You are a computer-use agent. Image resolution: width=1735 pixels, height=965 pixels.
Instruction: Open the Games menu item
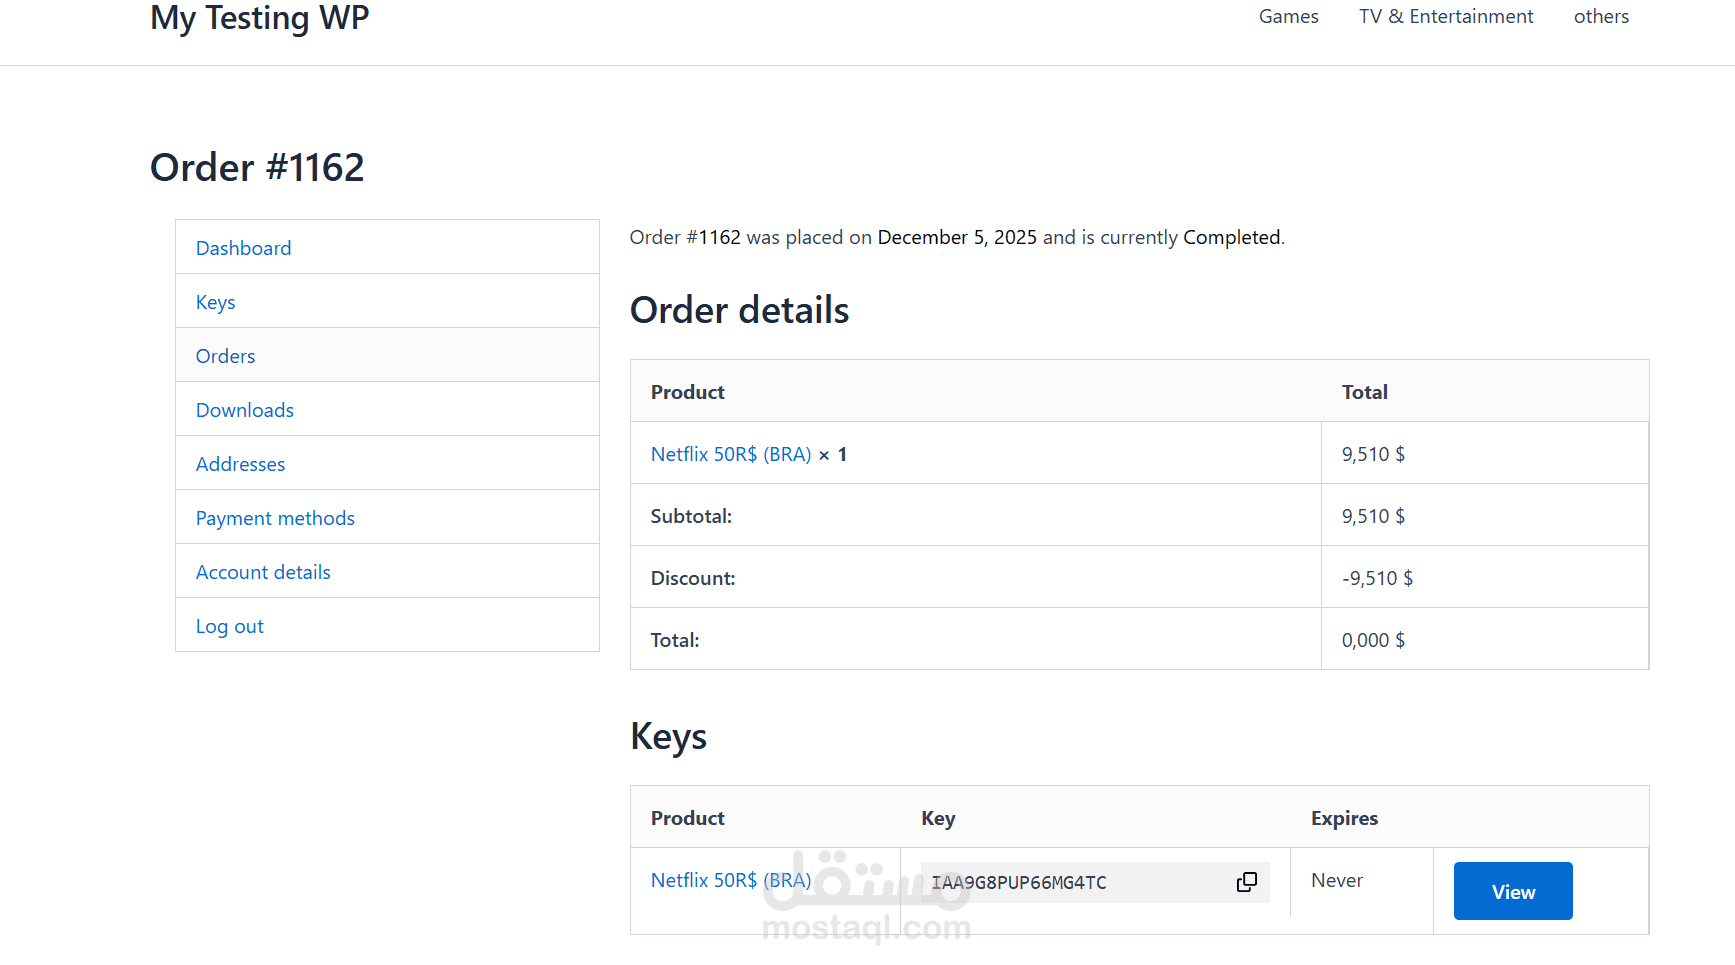[1288, 16]
